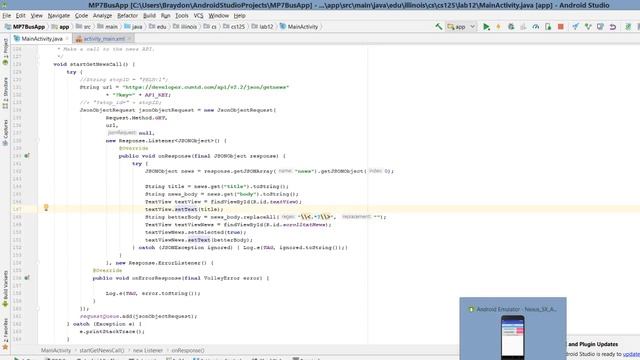Image resolution: width=640 pixels, height=360 pixels.
Task: Click main folder in navigation breadcrumb
Action: tap(108, 27)
